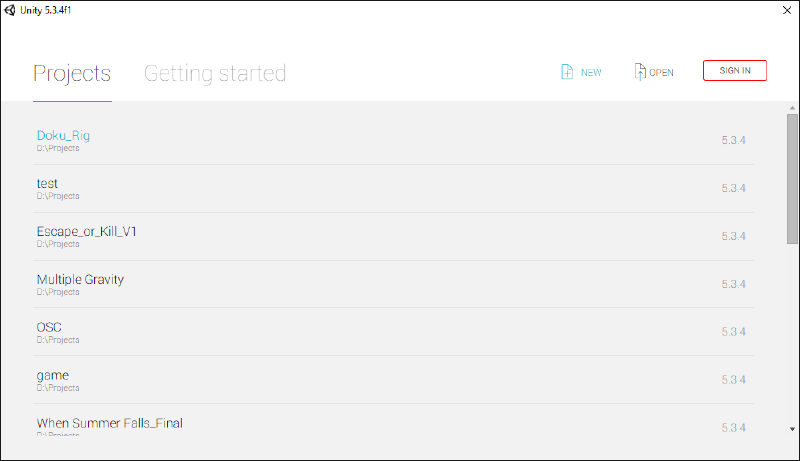Open the Escape_or_Kill_V1 project
This screenshot has height=461, width=800.
tap(87, 232)
